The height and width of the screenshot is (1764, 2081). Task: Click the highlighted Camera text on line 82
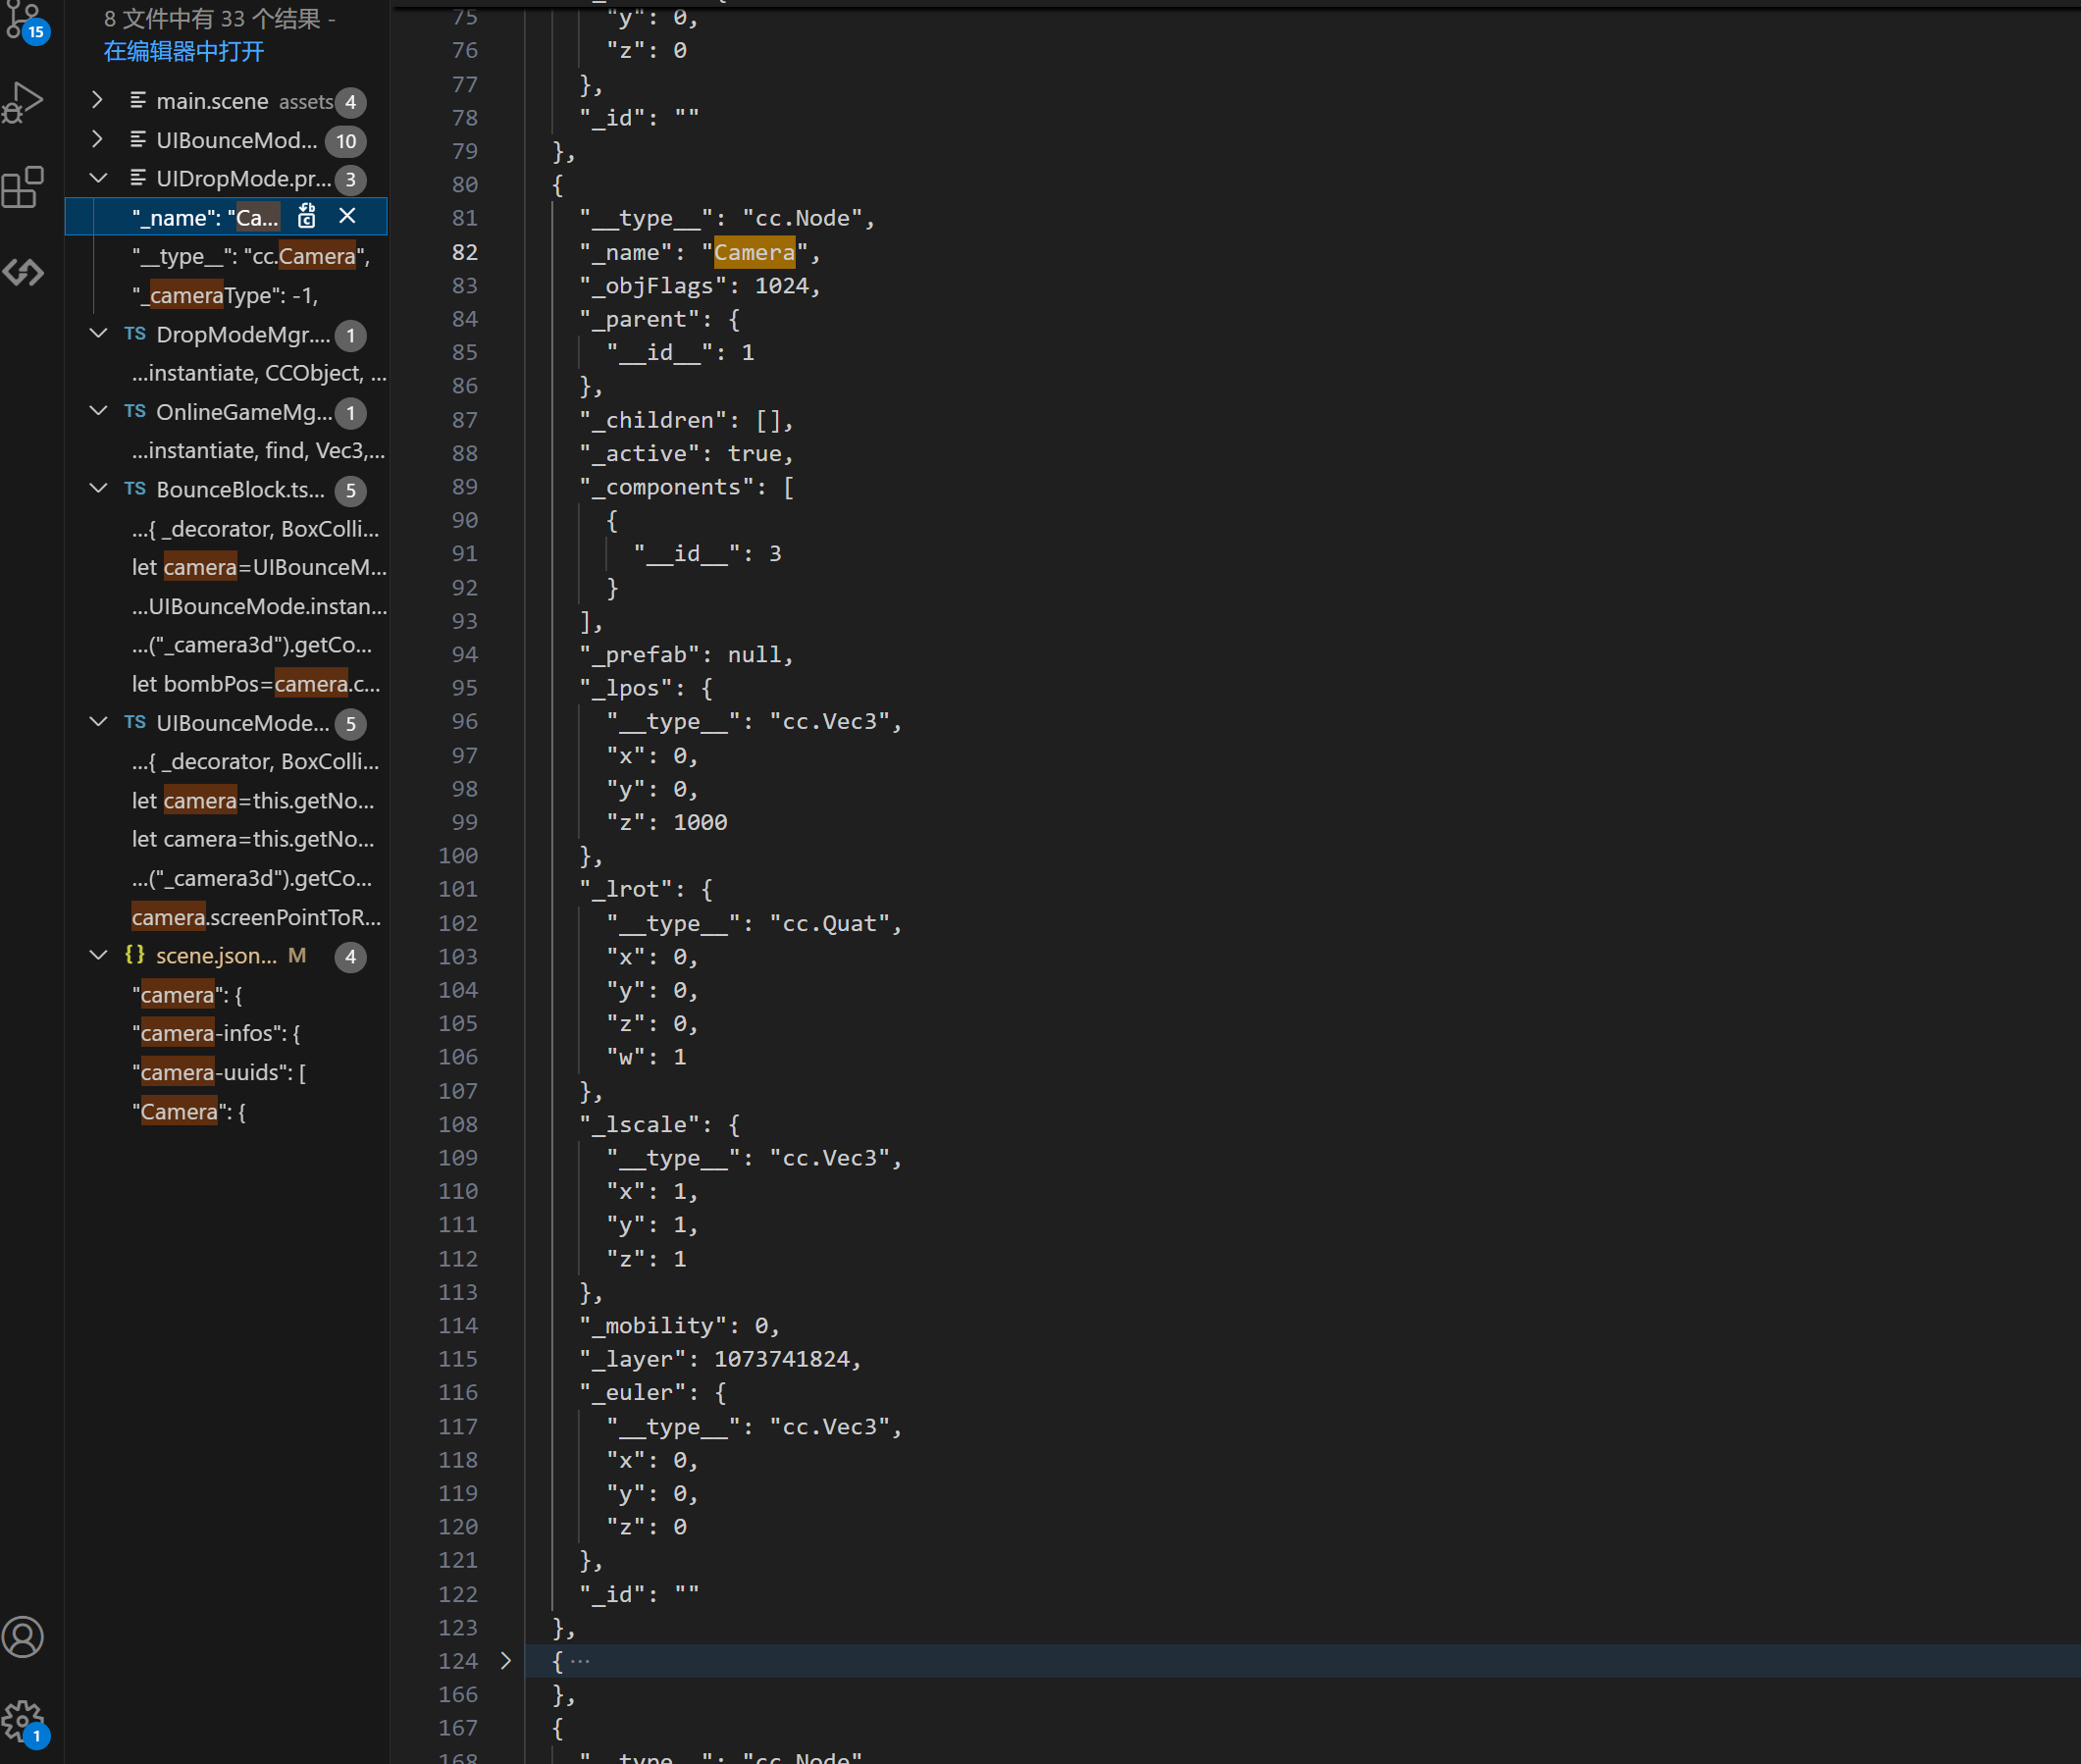click(x=754, y=252)
